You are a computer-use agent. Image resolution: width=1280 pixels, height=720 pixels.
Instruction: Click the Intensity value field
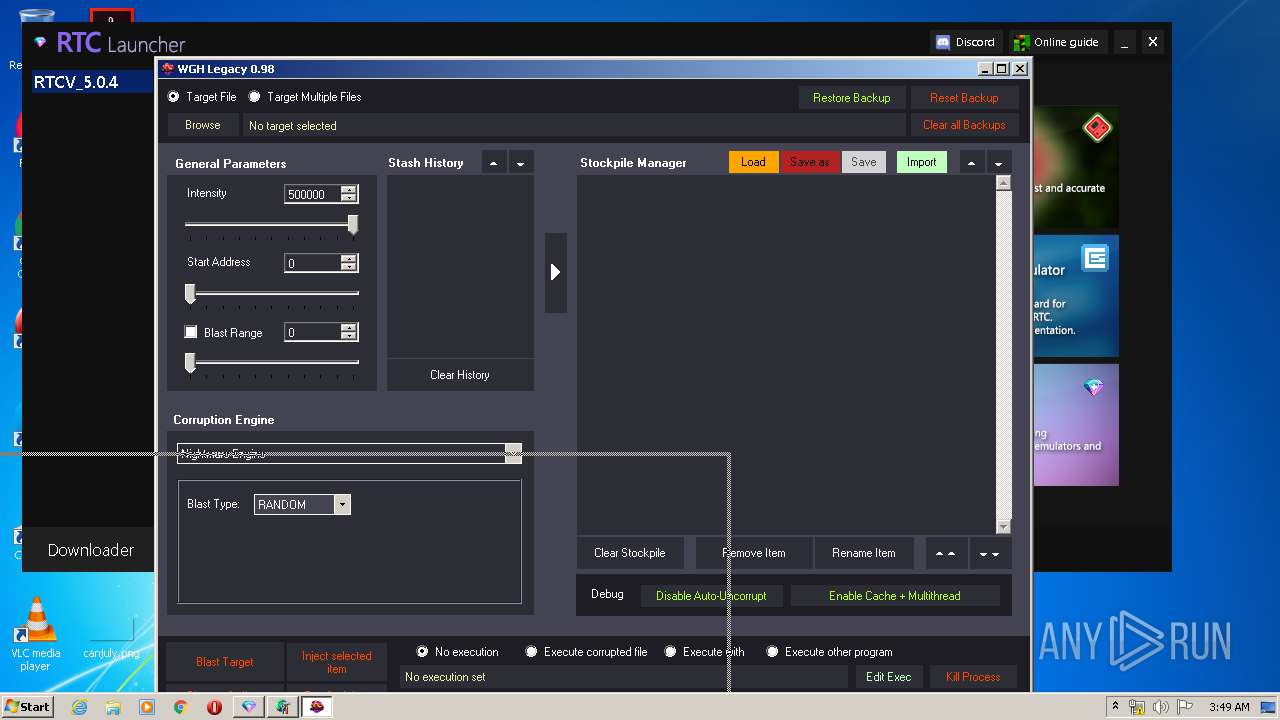[x=312, y=194]
